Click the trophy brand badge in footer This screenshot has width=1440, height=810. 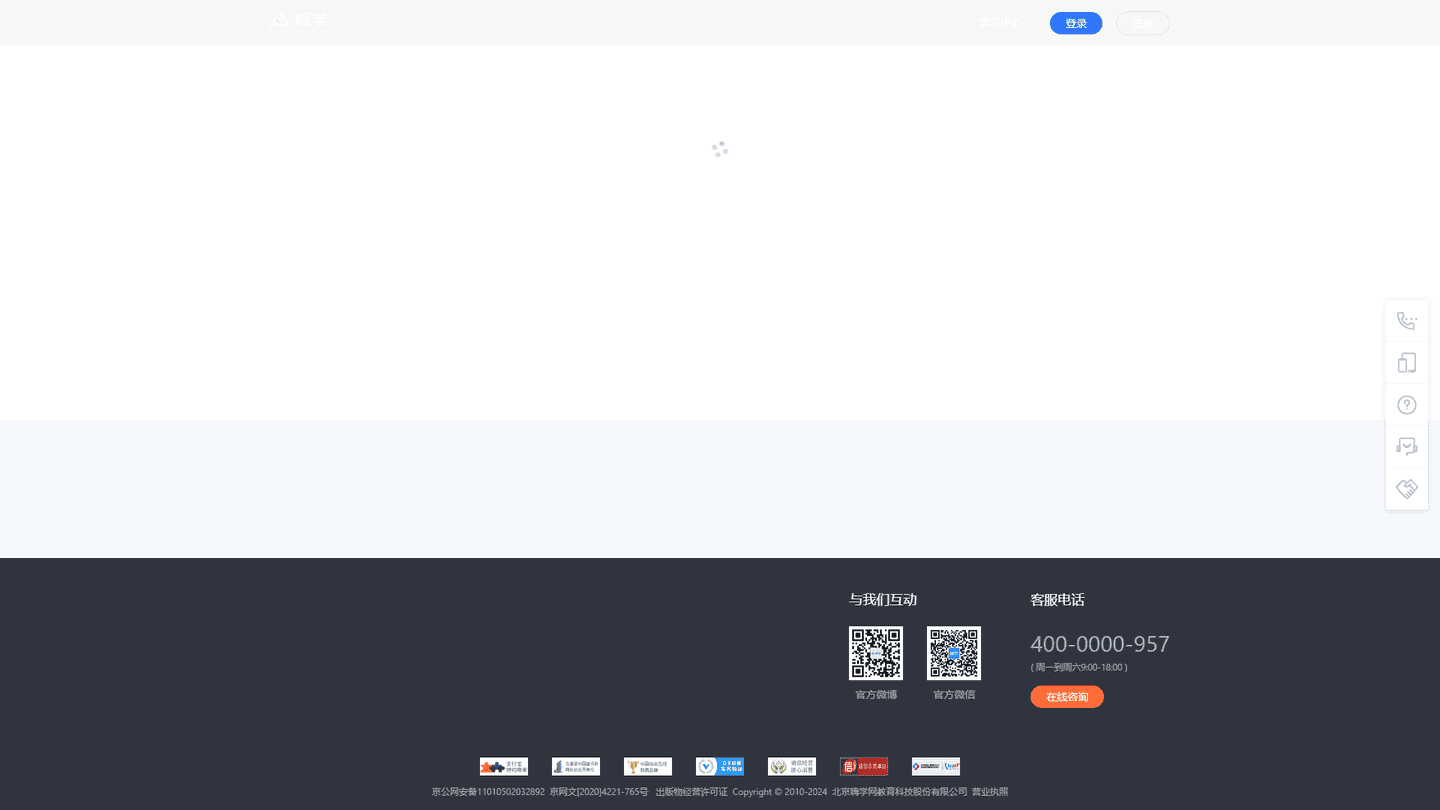click(648, 766)
